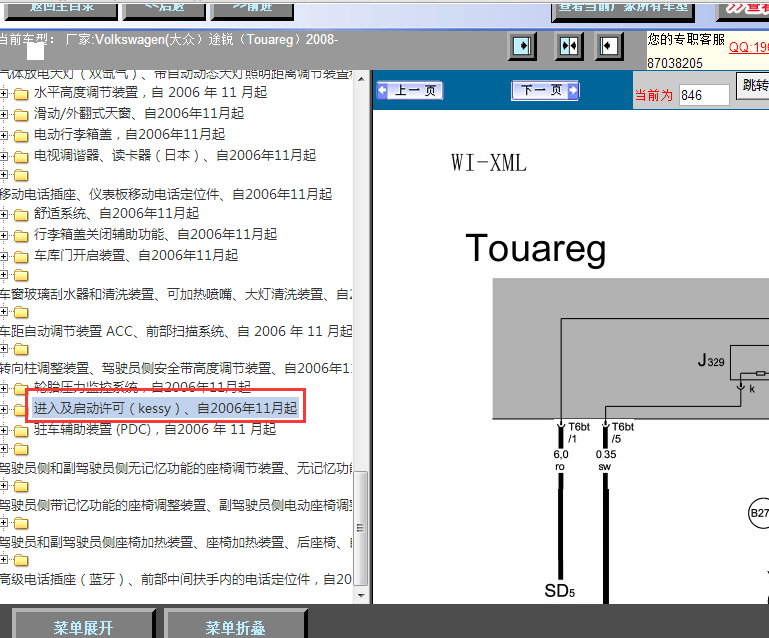This screenshot has width=769, height=638.
Task: Click folder icon of 舒适系统
Action: pyautogui.click(x=21, y=214)
